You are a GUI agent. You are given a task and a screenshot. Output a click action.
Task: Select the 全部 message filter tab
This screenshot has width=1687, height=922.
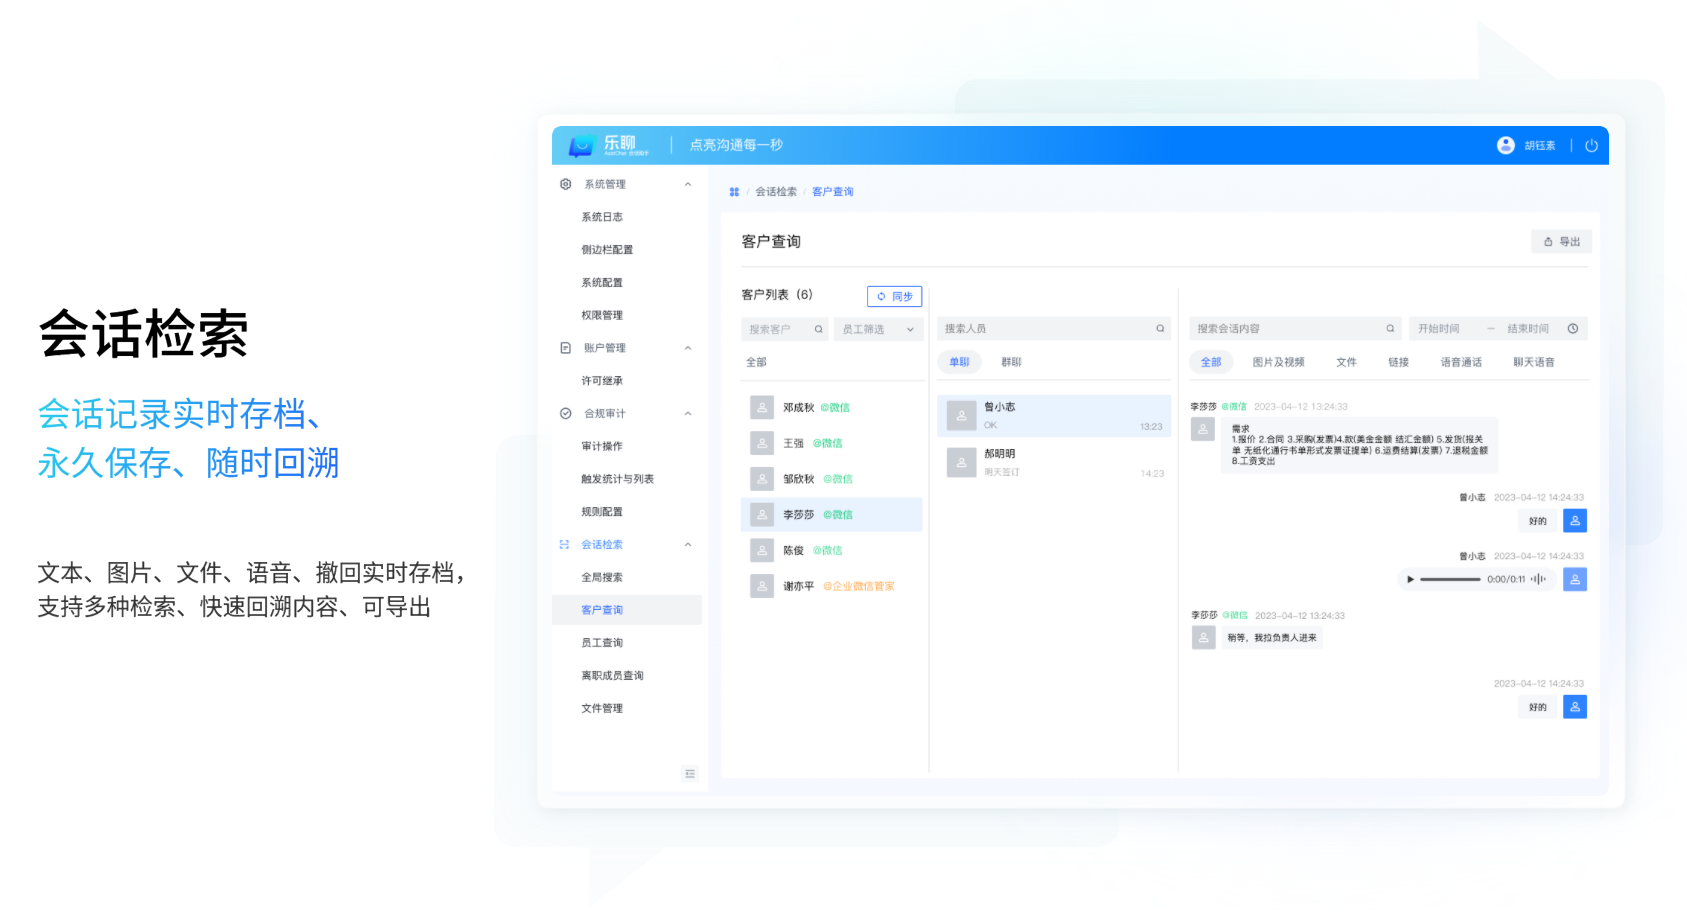click(1211, 362)
